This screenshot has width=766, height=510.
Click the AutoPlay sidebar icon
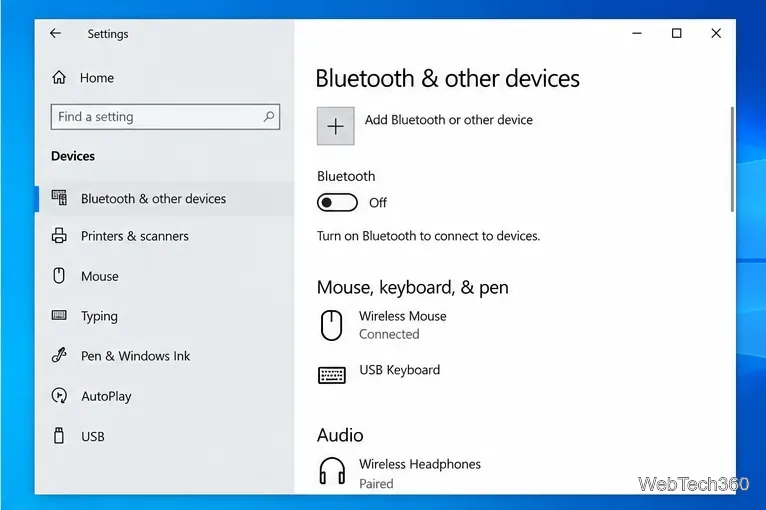(59, 395)
